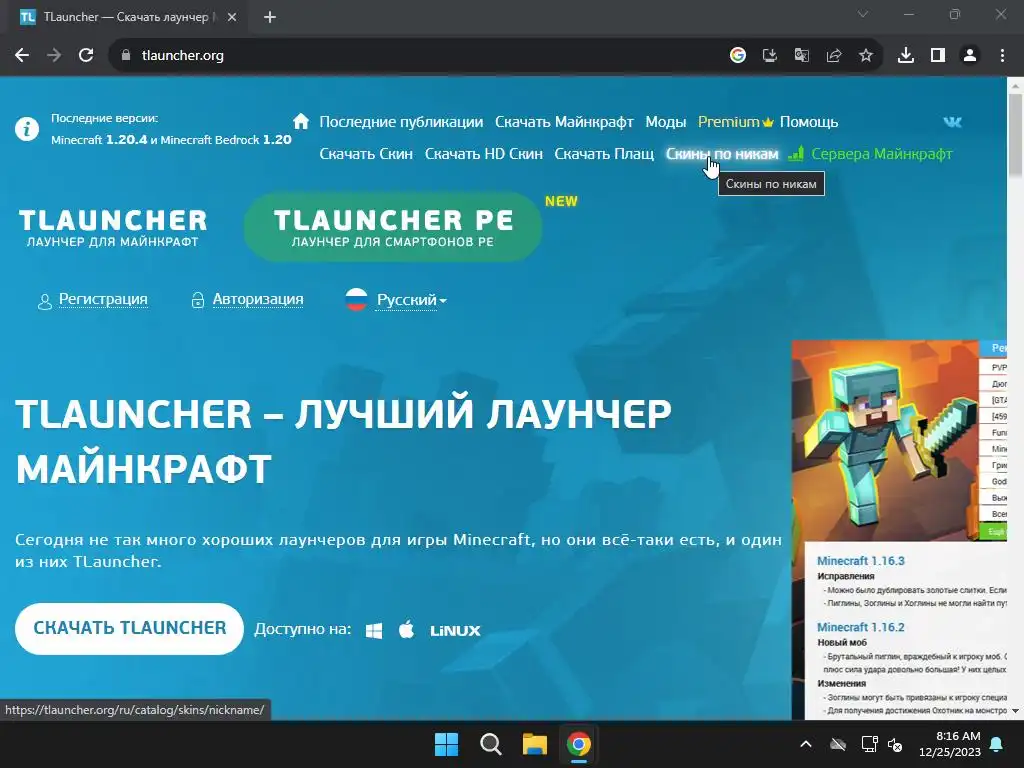This screenshot has height=768, width=1024.
Task: Open Последние публикации menu item
Action: 401,122
